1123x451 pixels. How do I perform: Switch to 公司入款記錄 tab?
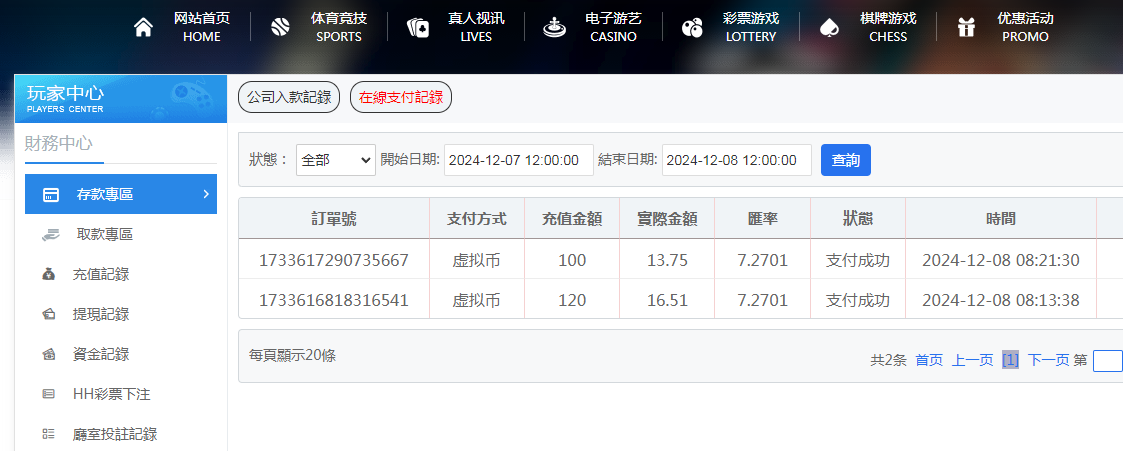click(x=289, y=98)
